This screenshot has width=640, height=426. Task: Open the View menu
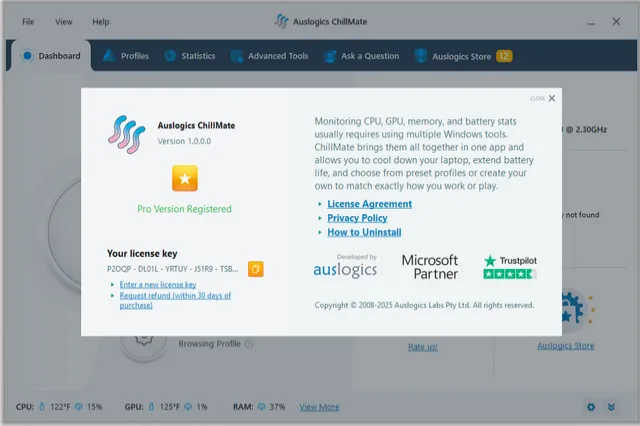(x=64, y=22)
